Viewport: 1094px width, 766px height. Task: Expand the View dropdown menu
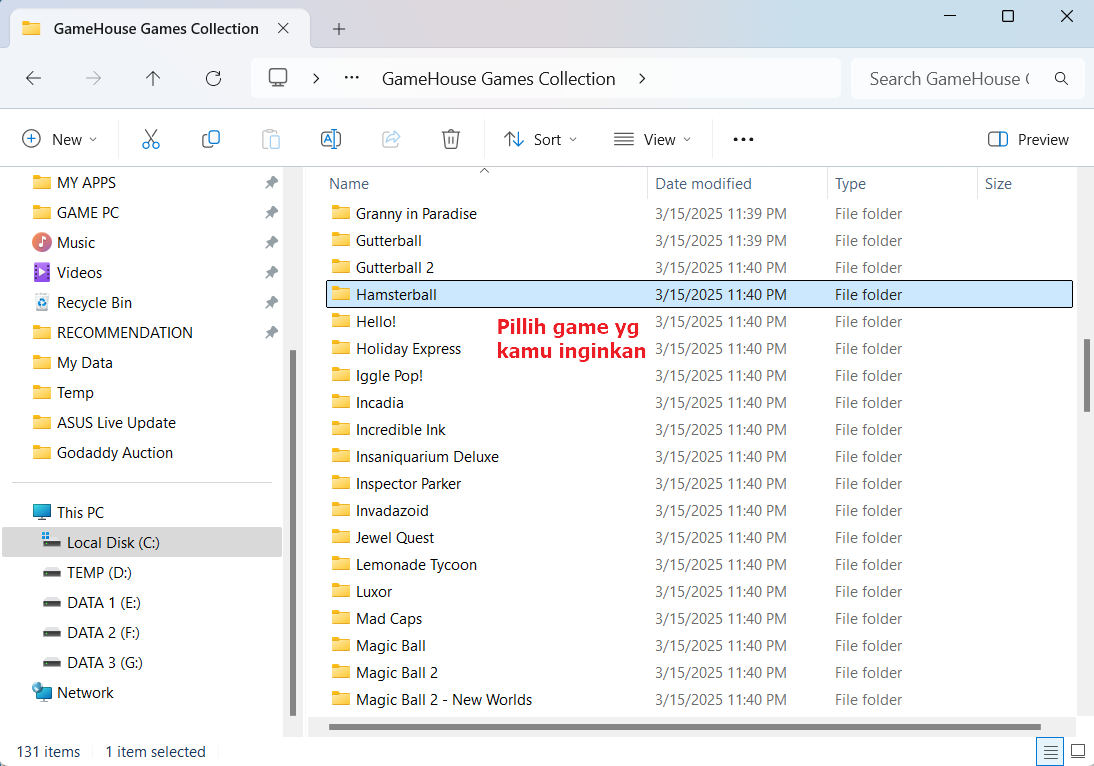[x=653, y=140]
